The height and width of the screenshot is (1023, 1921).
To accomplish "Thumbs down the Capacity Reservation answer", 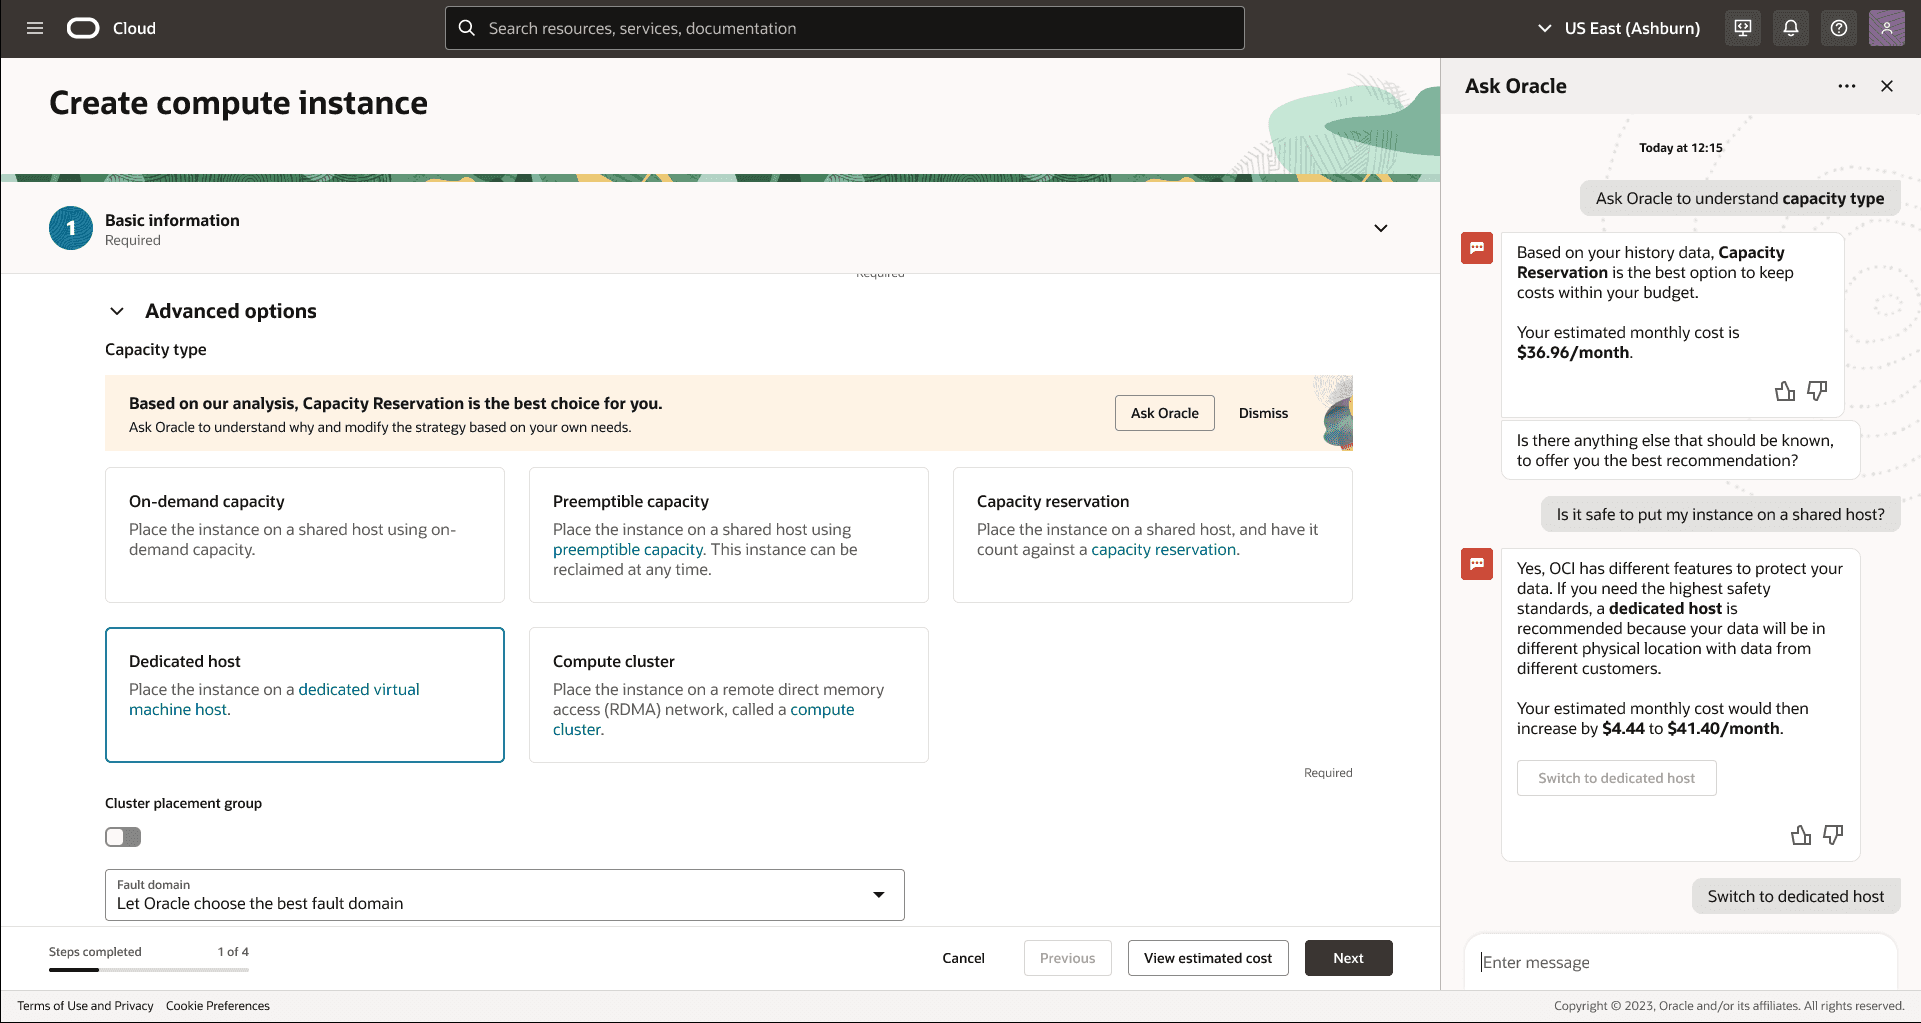I will tap(1817, 391).
